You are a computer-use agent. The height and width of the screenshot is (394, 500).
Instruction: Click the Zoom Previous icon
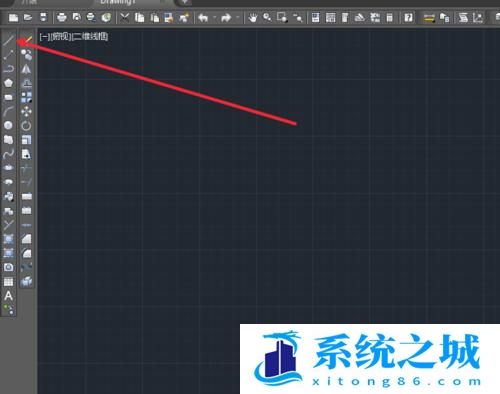click(297, 17)
